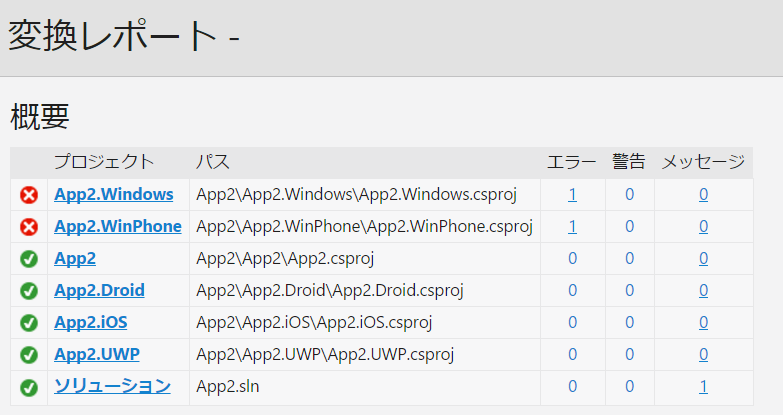Click the メッセージ column header
Image resolution: width=783 pixels, height=415 pixels.
coord(703,162)
